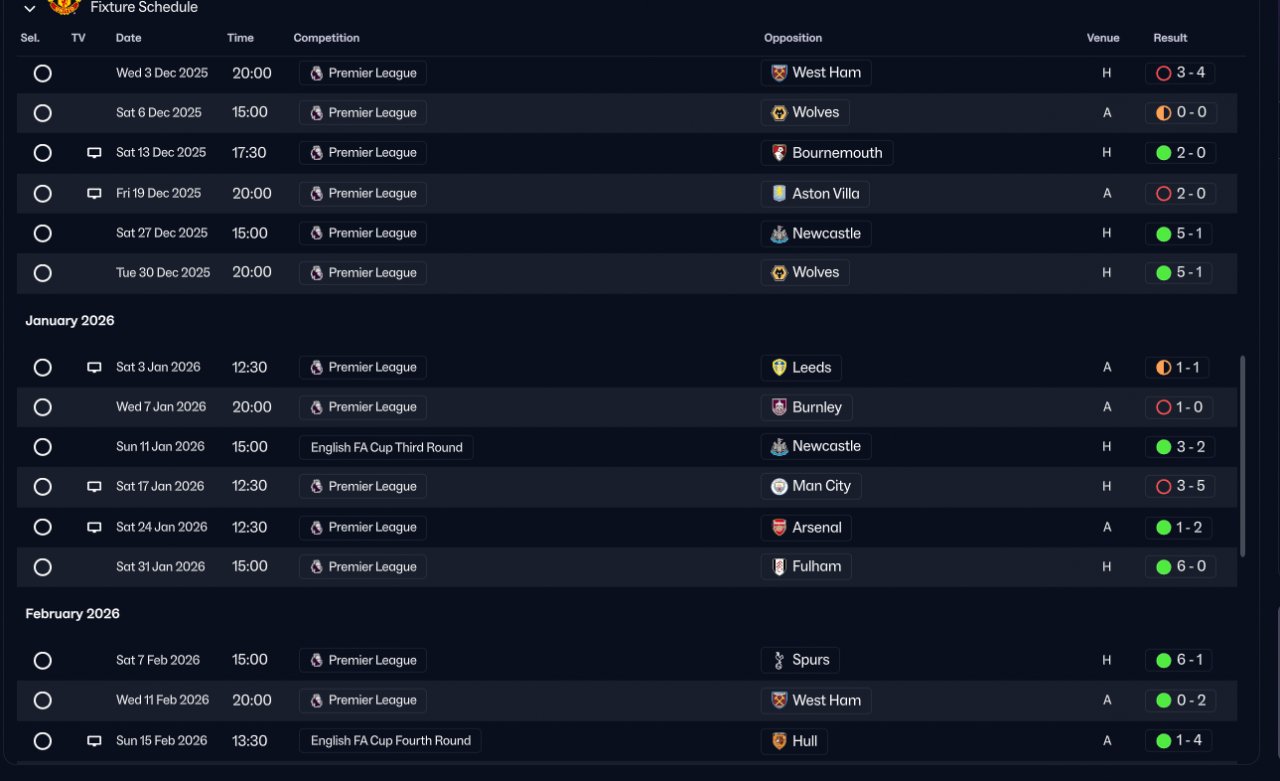The image size is (1280, 781).
Task: Sort fixtures by Date column header
Action: 128,38
